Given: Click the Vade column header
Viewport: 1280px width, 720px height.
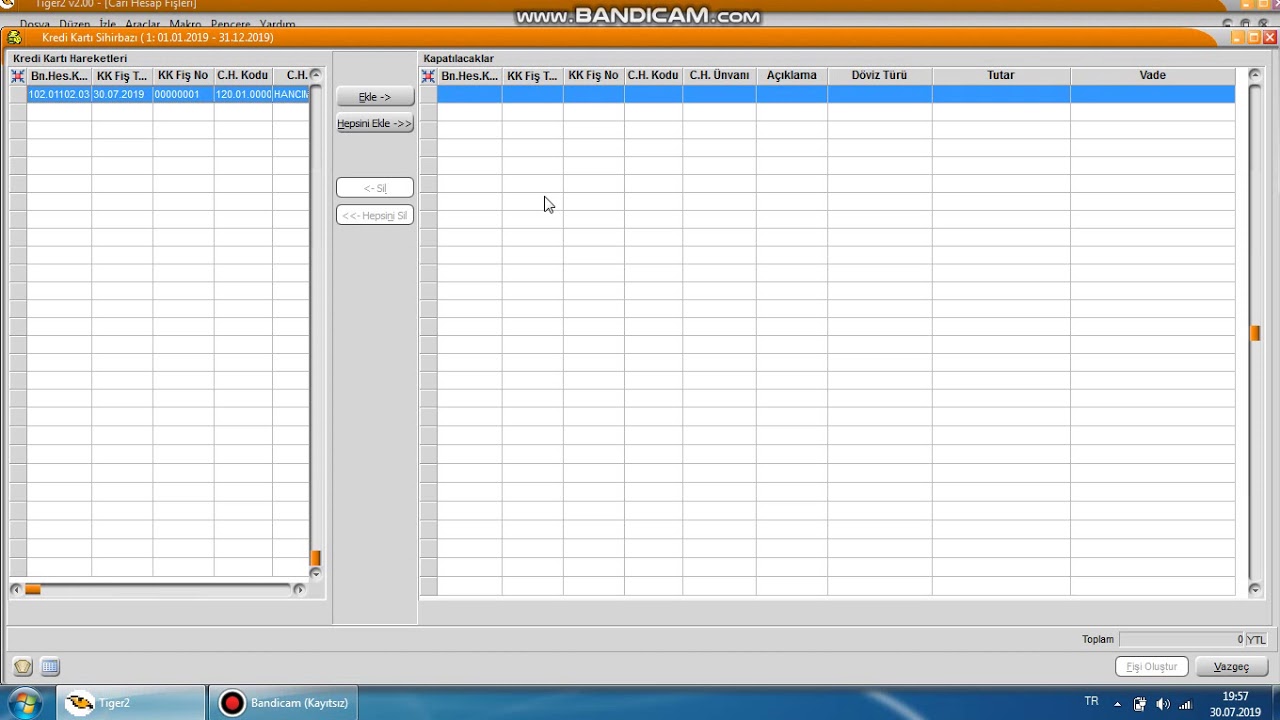Looking at the screenshot, I should [x=1153, y=76].
